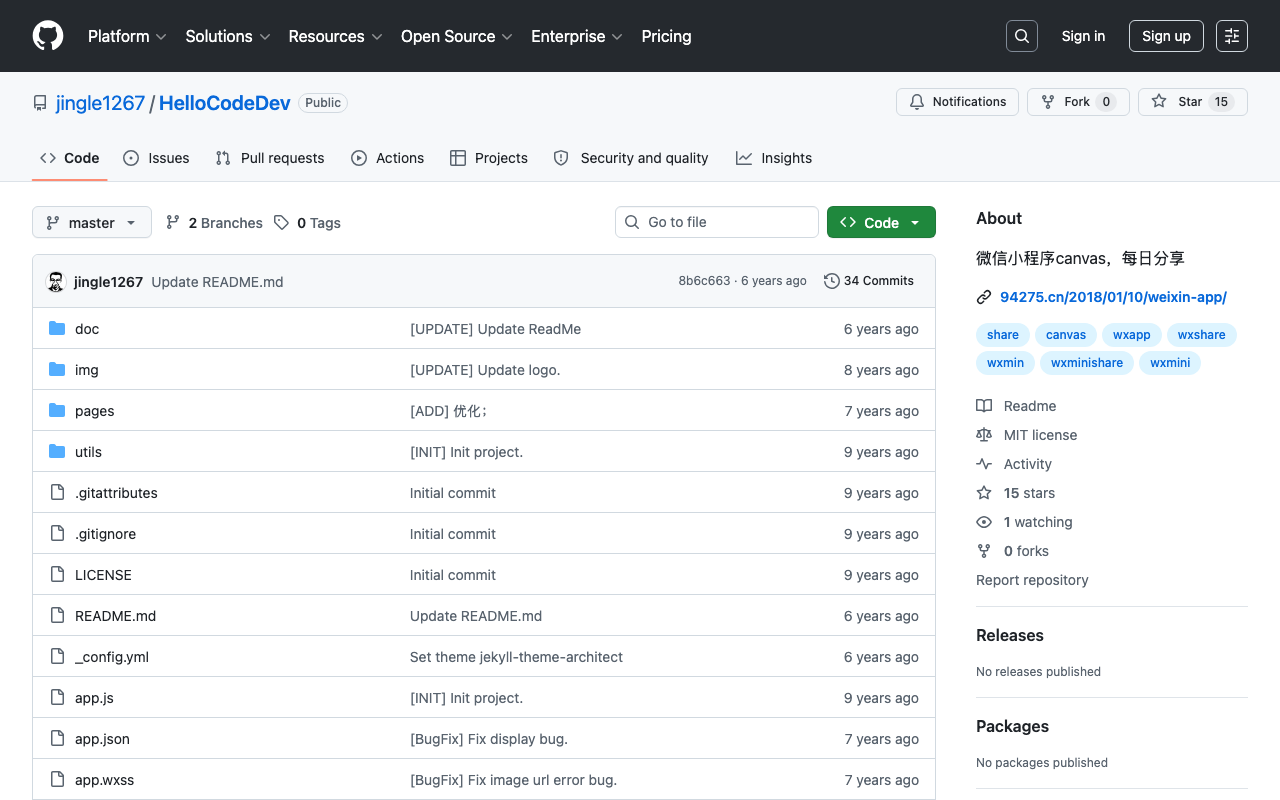Open the 94275.cn weixin-app link
Image resolution: width=1280 pixels, height=800 pixels.
(1113, 297)
